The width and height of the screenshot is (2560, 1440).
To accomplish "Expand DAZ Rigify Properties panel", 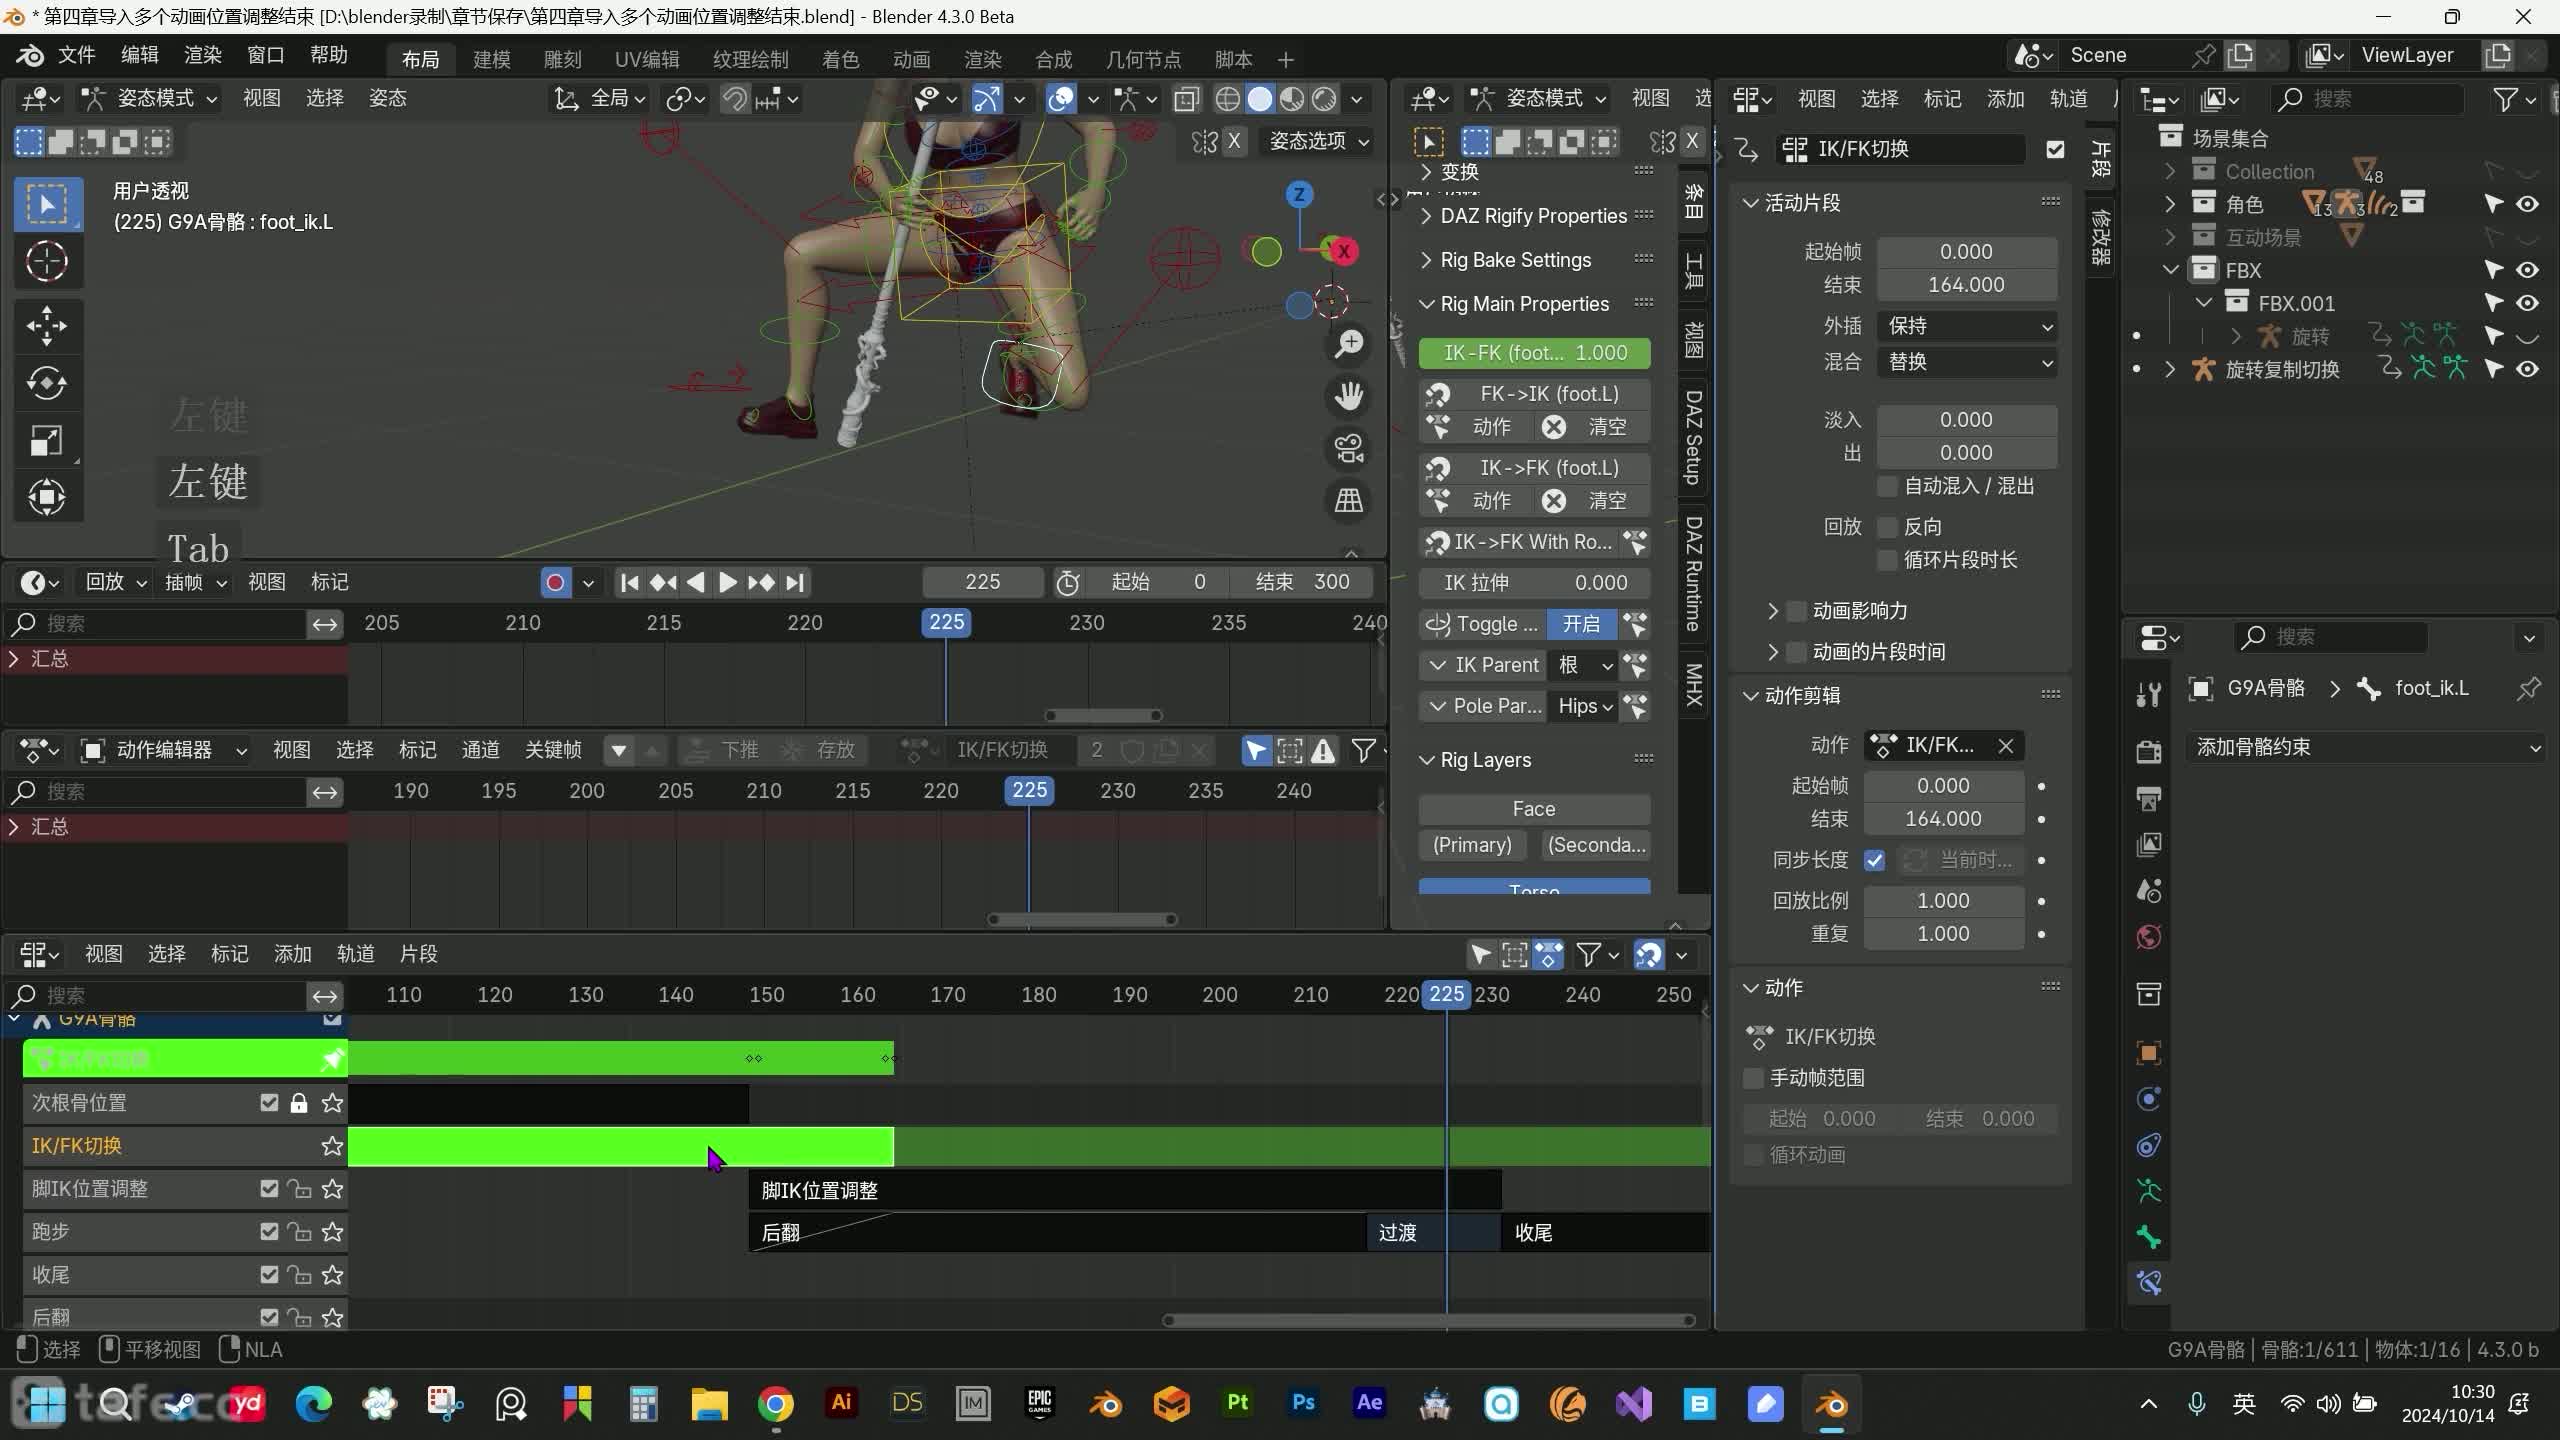I will [1533, 216].
